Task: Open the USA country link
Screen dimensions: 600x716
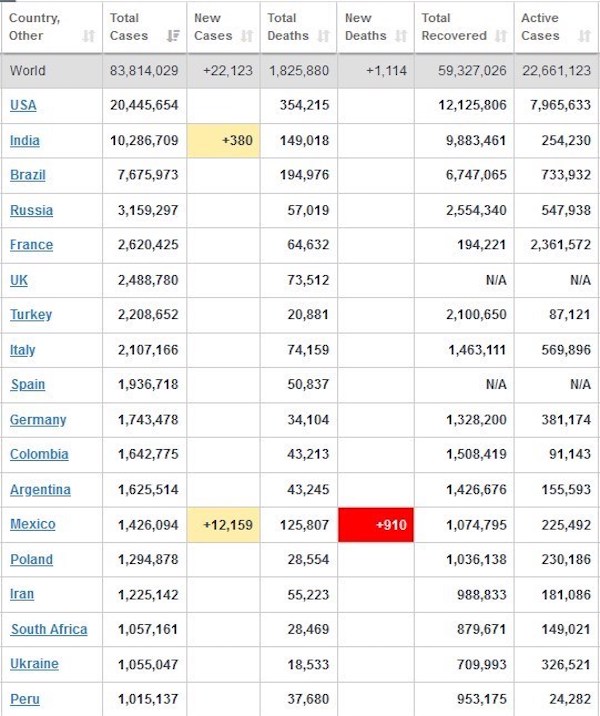Action: [x=23, y=105]
